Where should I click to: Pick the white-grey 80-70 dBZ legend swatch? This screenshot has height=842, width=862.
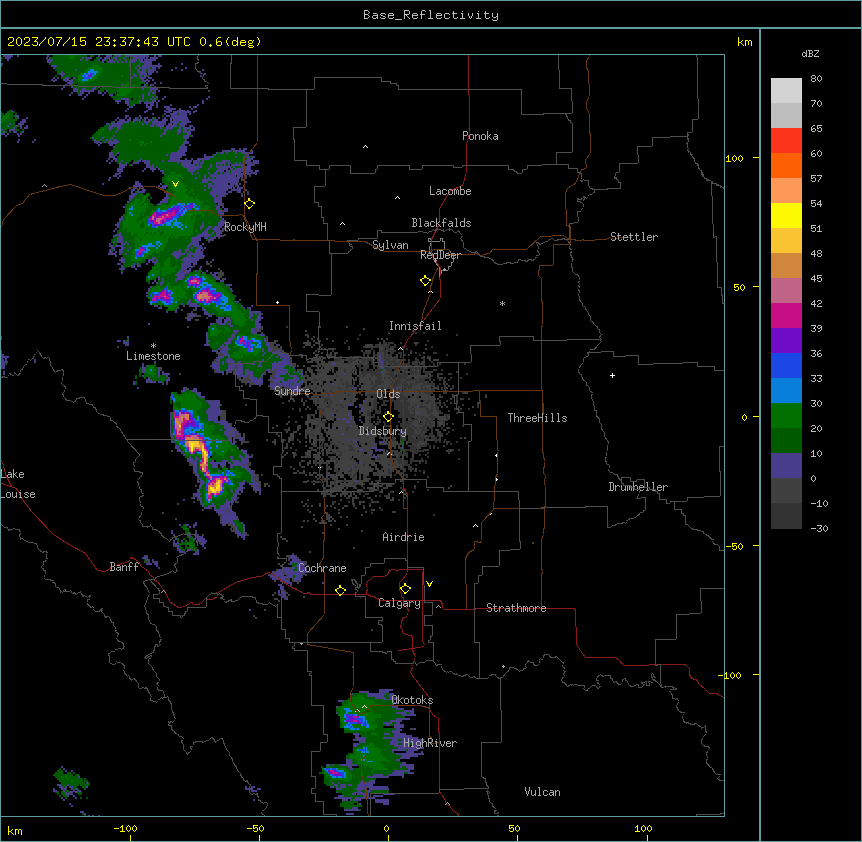click(x=786, y=91)
